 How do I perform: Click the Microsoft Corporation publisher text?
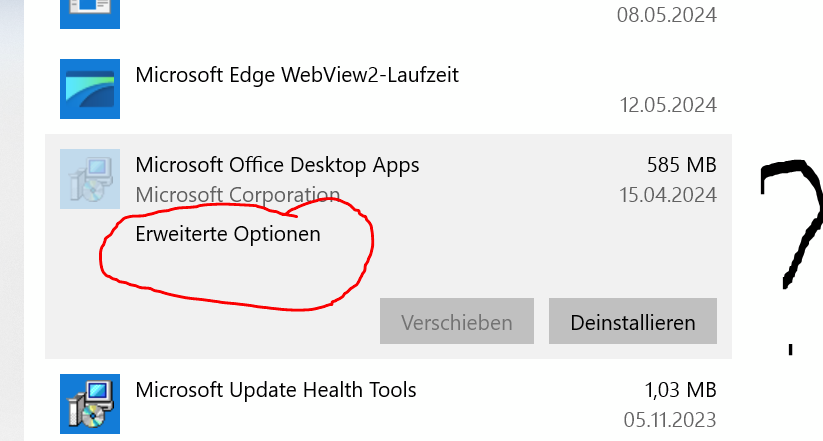click(237, 195)
